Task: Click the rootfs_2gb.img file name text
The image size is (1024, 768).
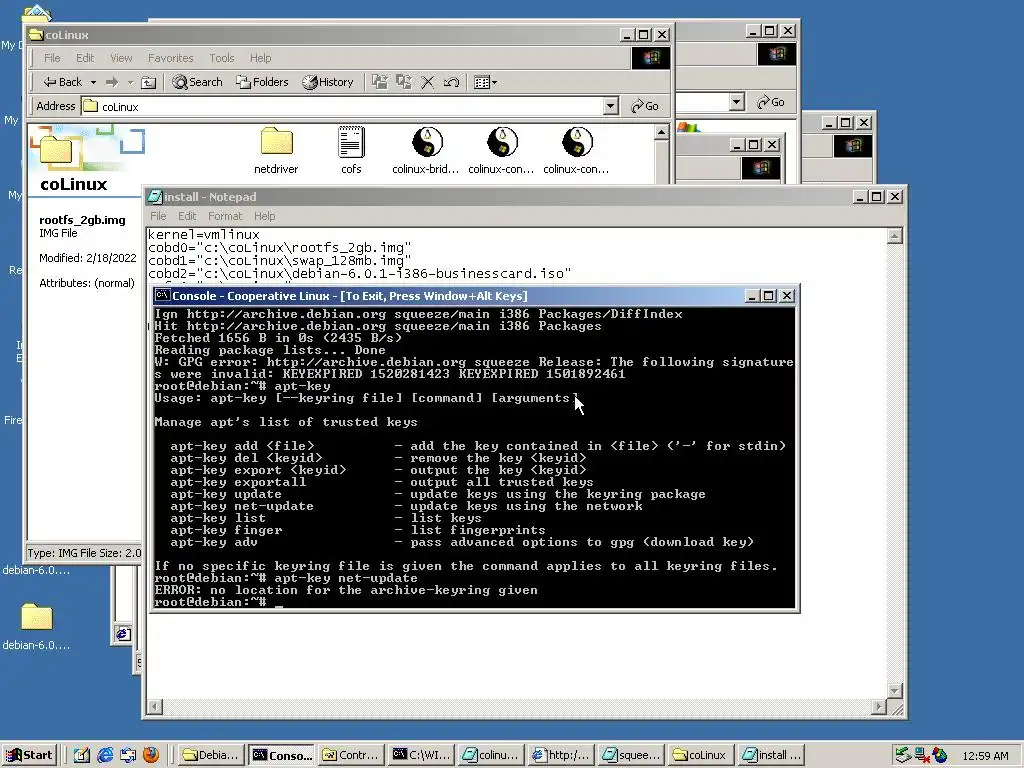Action: (82, 220)
